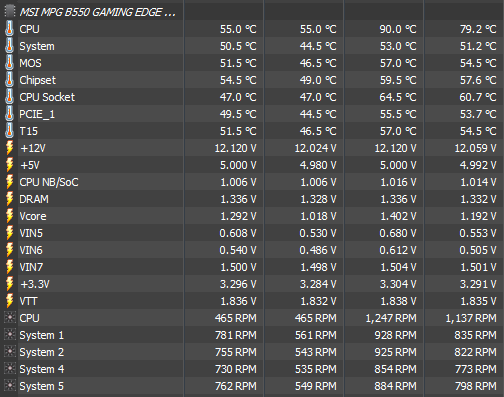The width and height of the screenshot is (504, 397).
Task: Select the VIN6 voltage label
Action: tap(31, 250)
